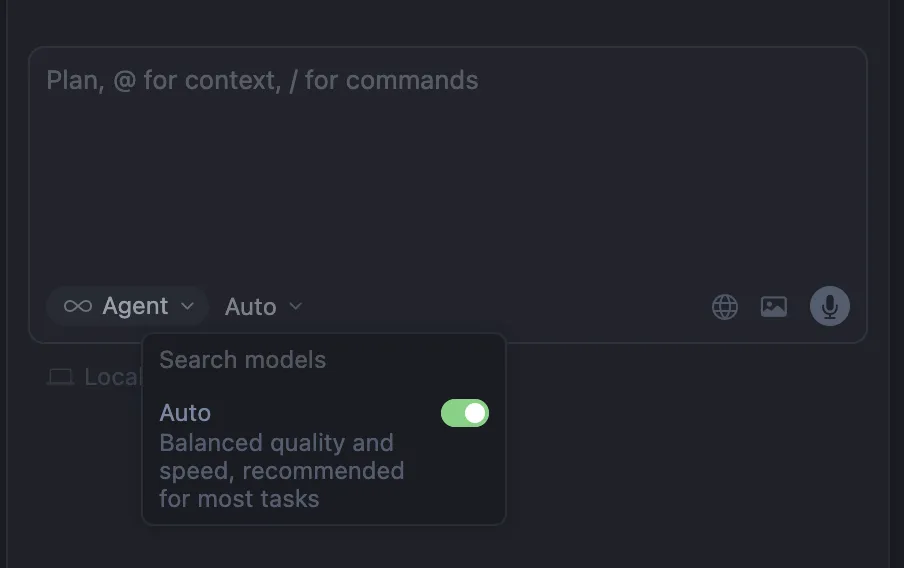The height and width of the screenshot is (568, 904).
Task: Click the chevron beside the Auto model selector
Action: tap(295, 306)
